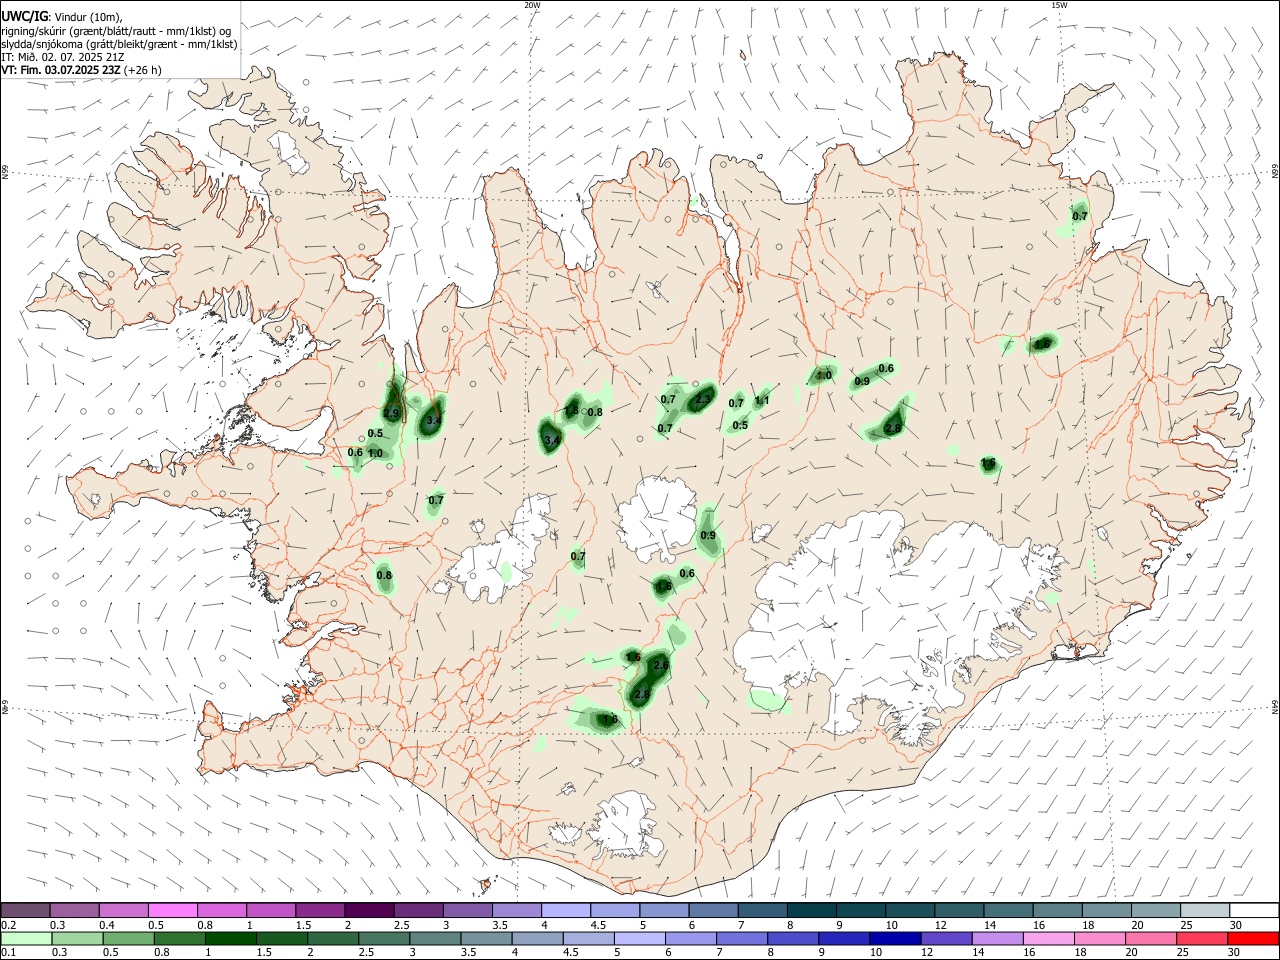Click the 'slydda/snjókoma' legend description line
The width and height of the screenshot is (1280, 960).
pyautogui.click(x=119, y=44)
